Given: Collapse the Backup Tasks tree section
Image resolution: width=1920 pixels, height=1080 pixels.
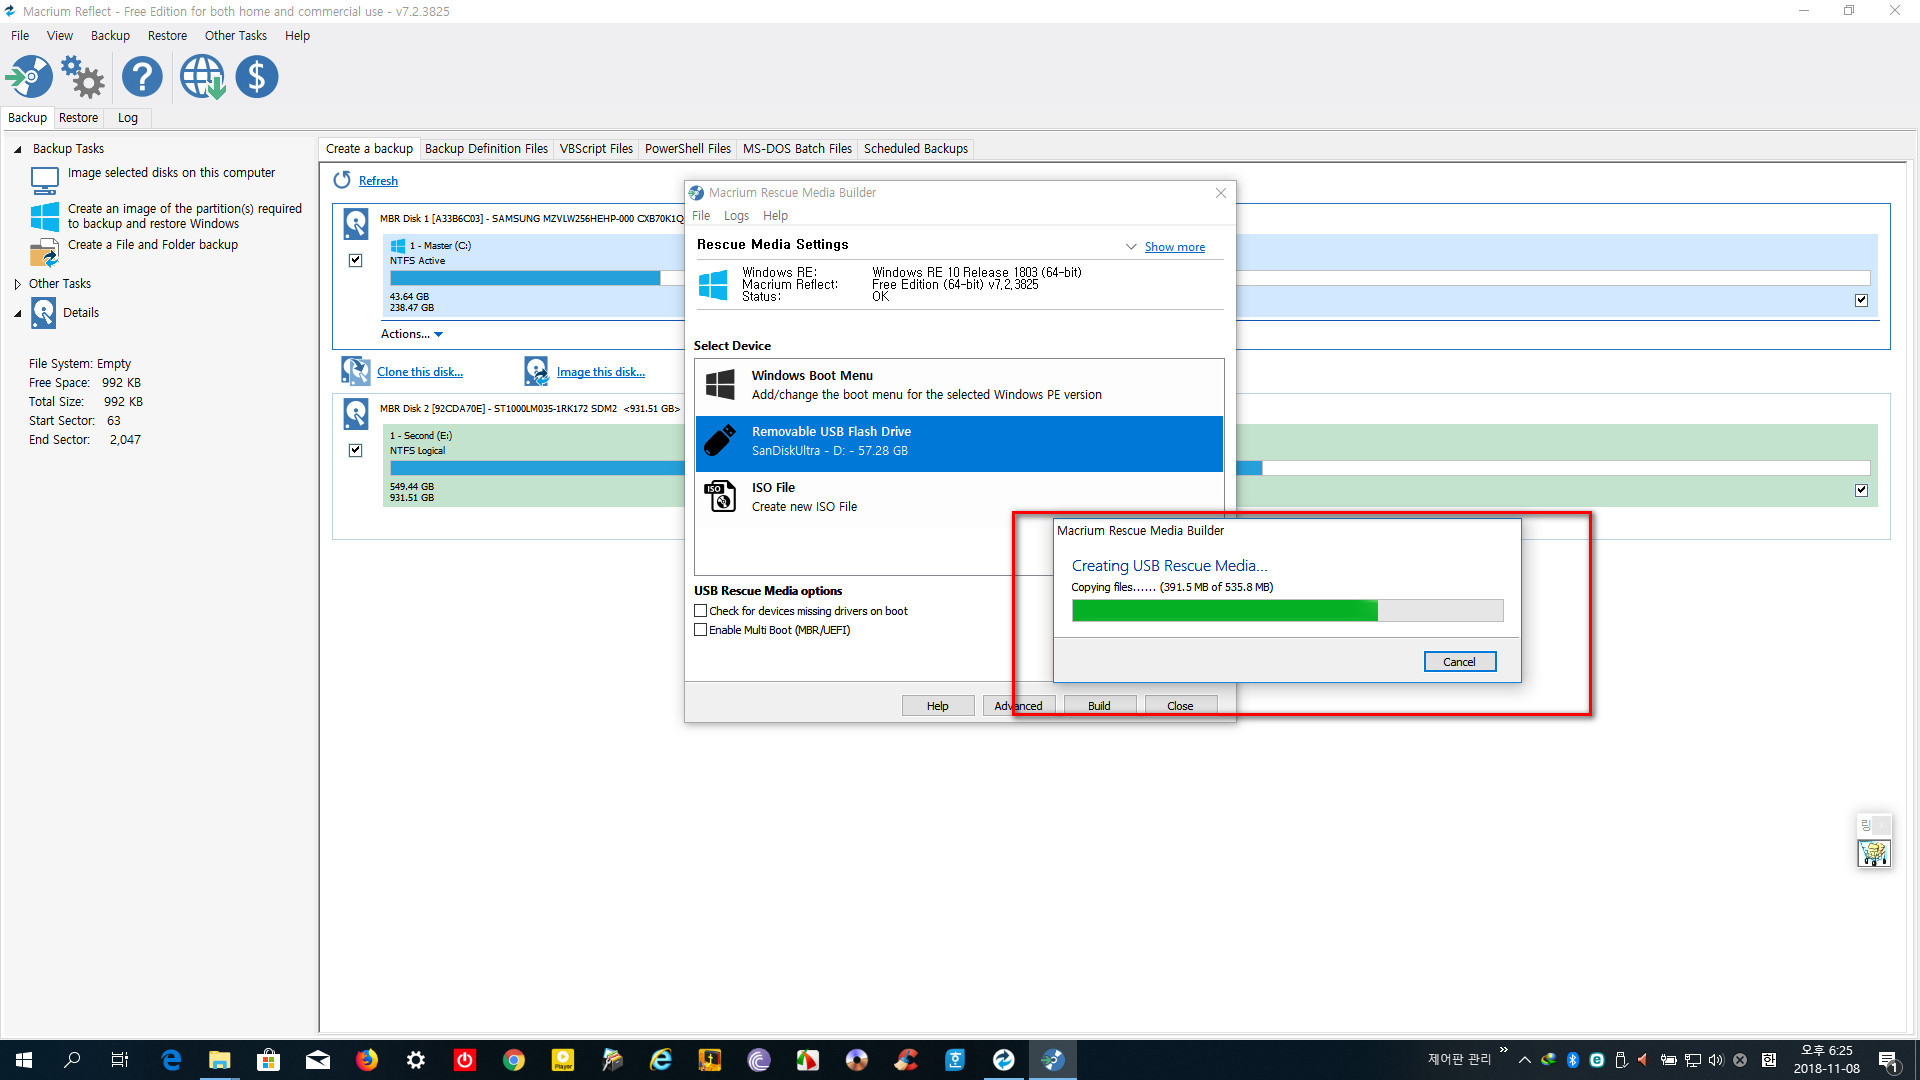Looking at the screenshot, I should click(x=18, y=149).
